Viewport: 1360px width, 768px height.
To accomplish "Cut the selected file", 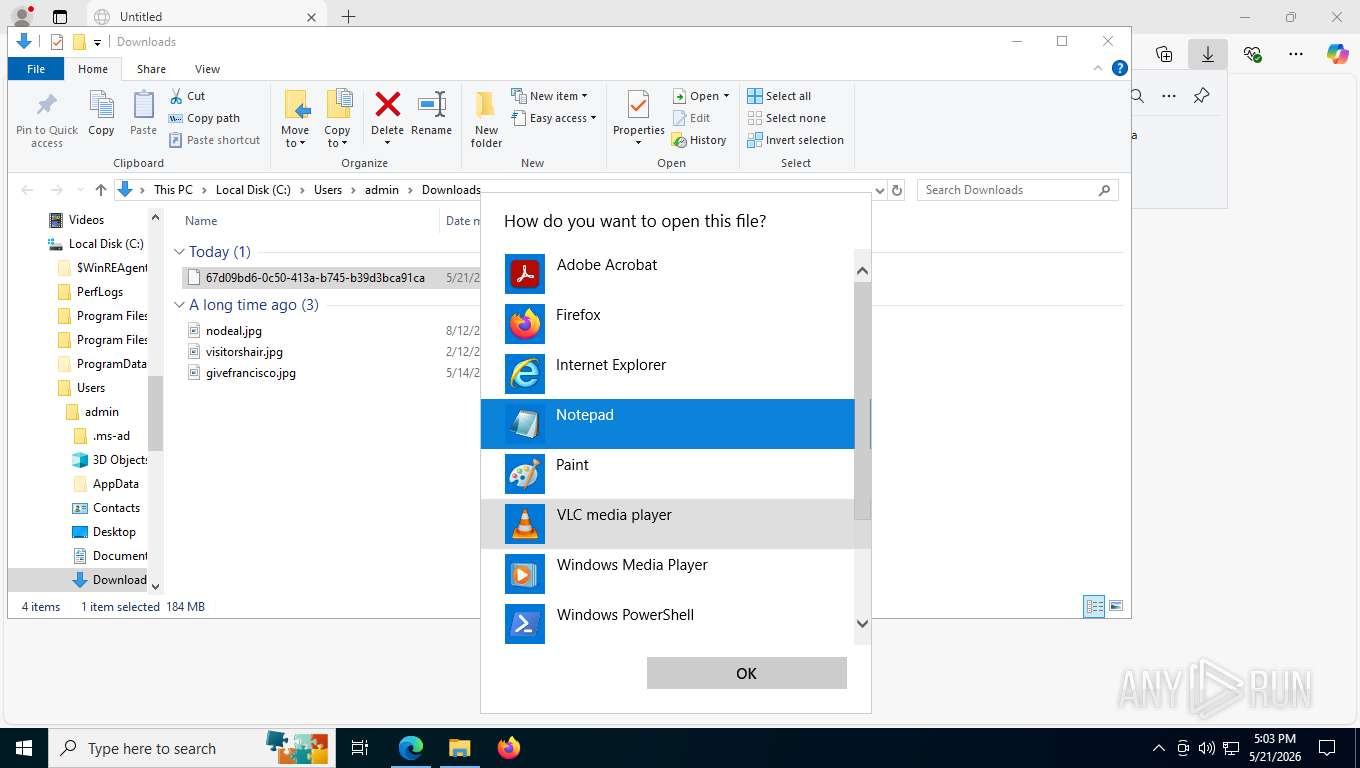I will (x=187, y=96).
